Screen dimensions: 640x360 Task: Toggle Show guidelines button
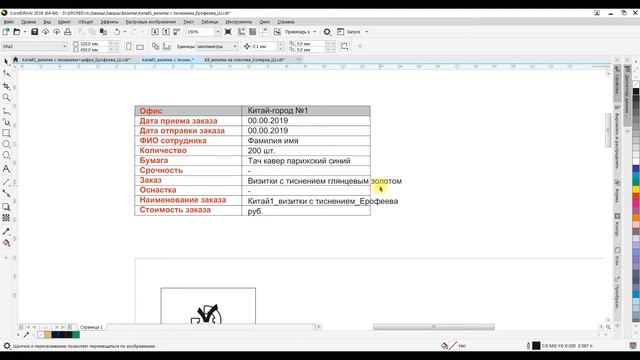pos(264,31)
